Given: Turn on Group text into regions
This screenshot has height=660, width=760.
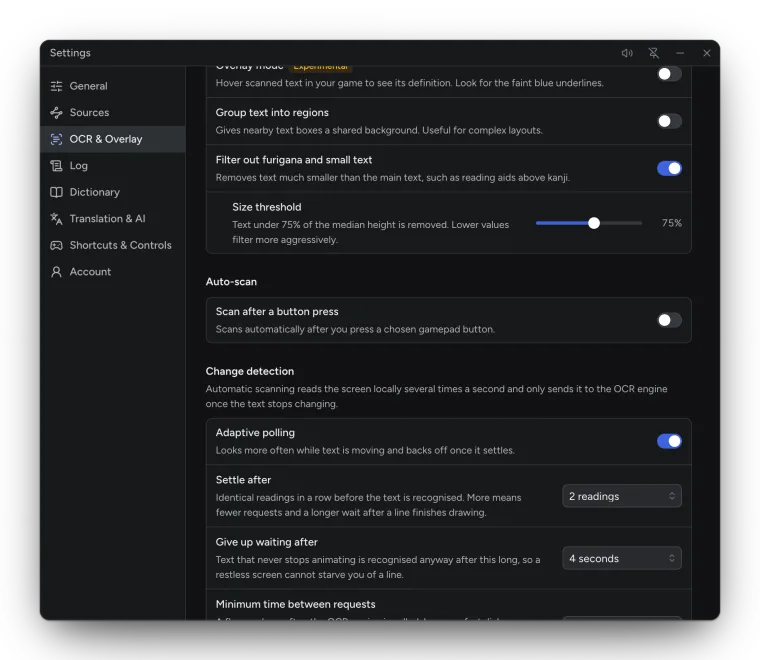Looking at the screenshot, I should pyautogui.click(x=669, y=121).
